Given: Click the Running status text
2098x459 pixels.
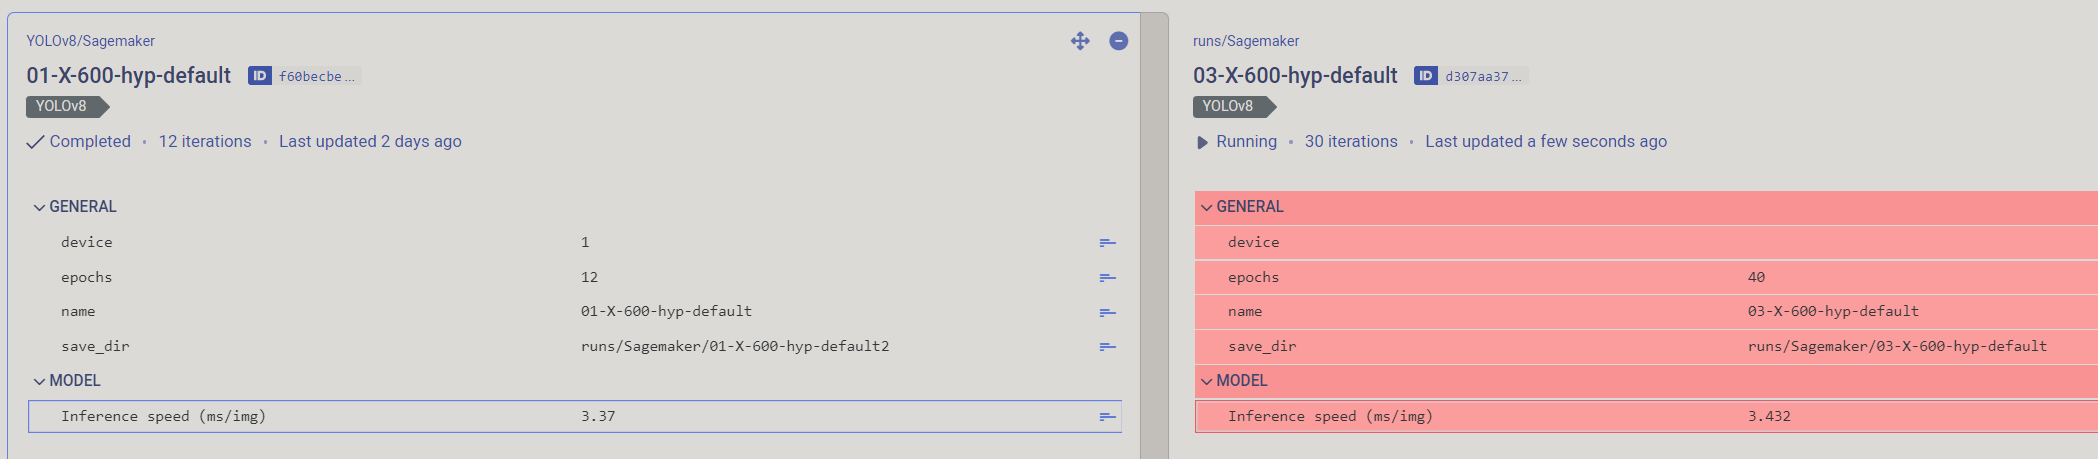Looking at the screenshot, I should point(1246,142).
